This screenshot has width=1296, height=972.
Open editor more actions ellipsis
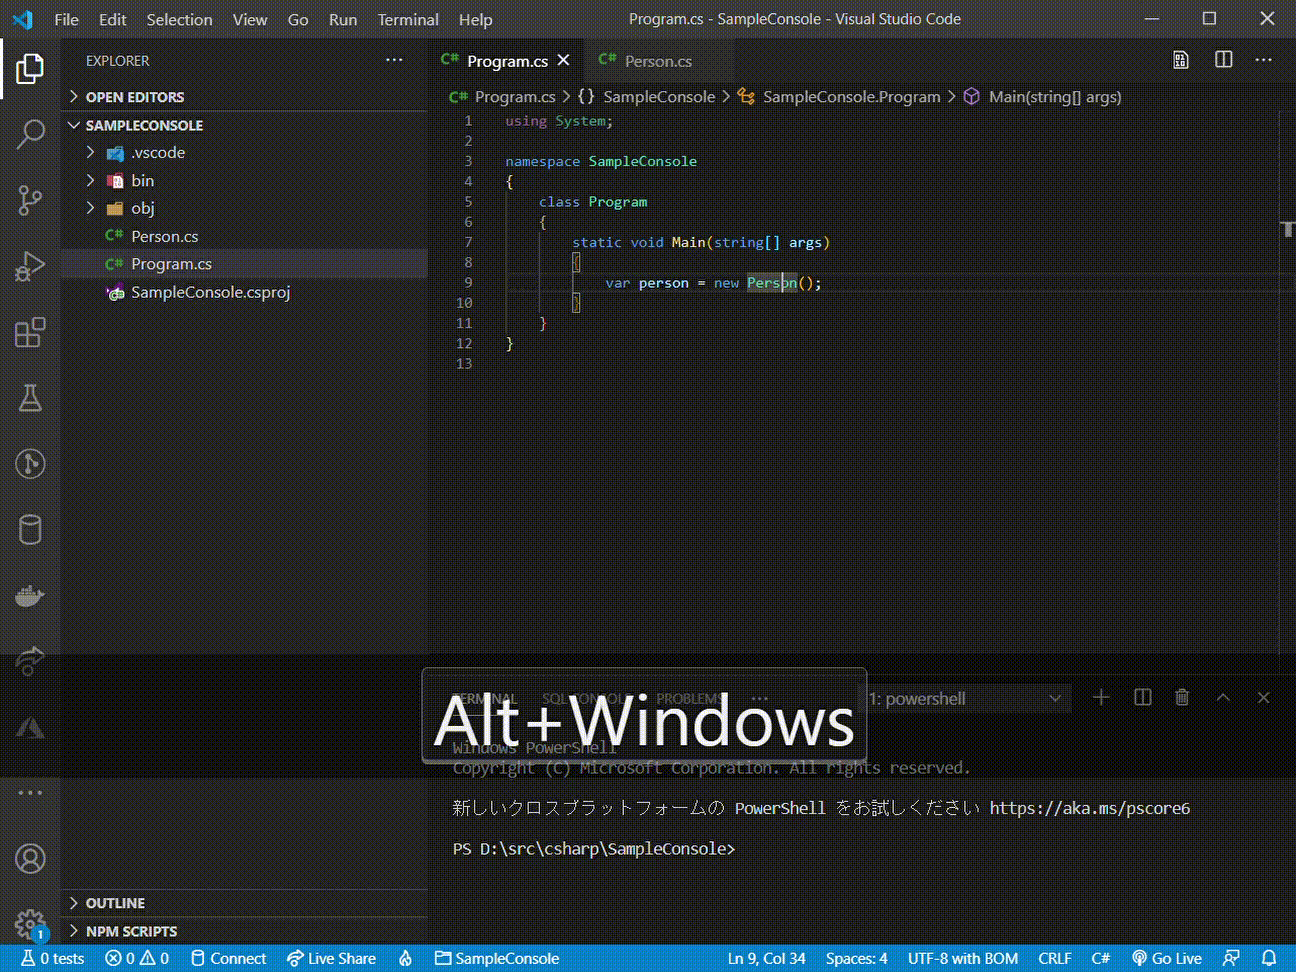coord(1264,60)
